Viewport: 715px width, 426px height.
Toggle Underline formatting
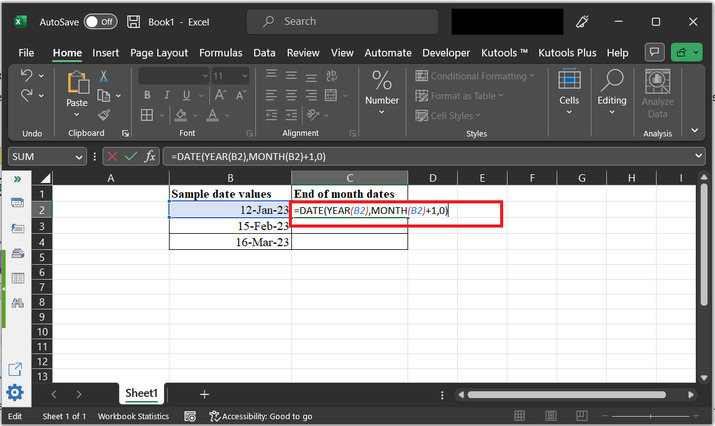coord(187,95)
